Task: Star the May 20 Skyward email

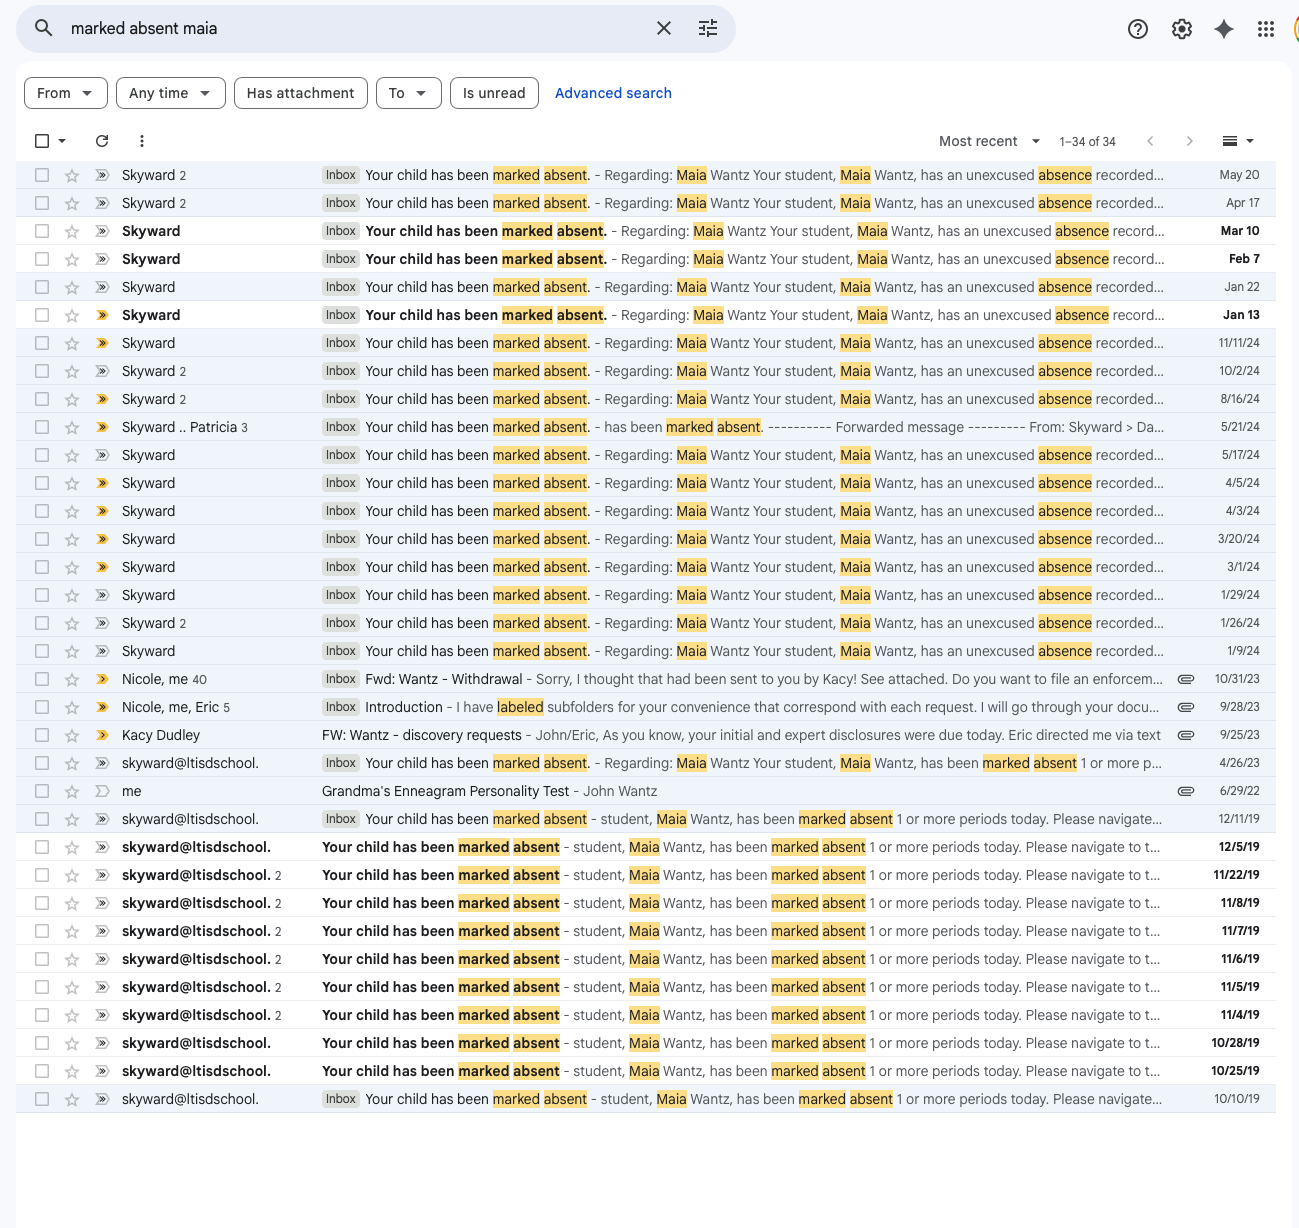Action: 72,175
